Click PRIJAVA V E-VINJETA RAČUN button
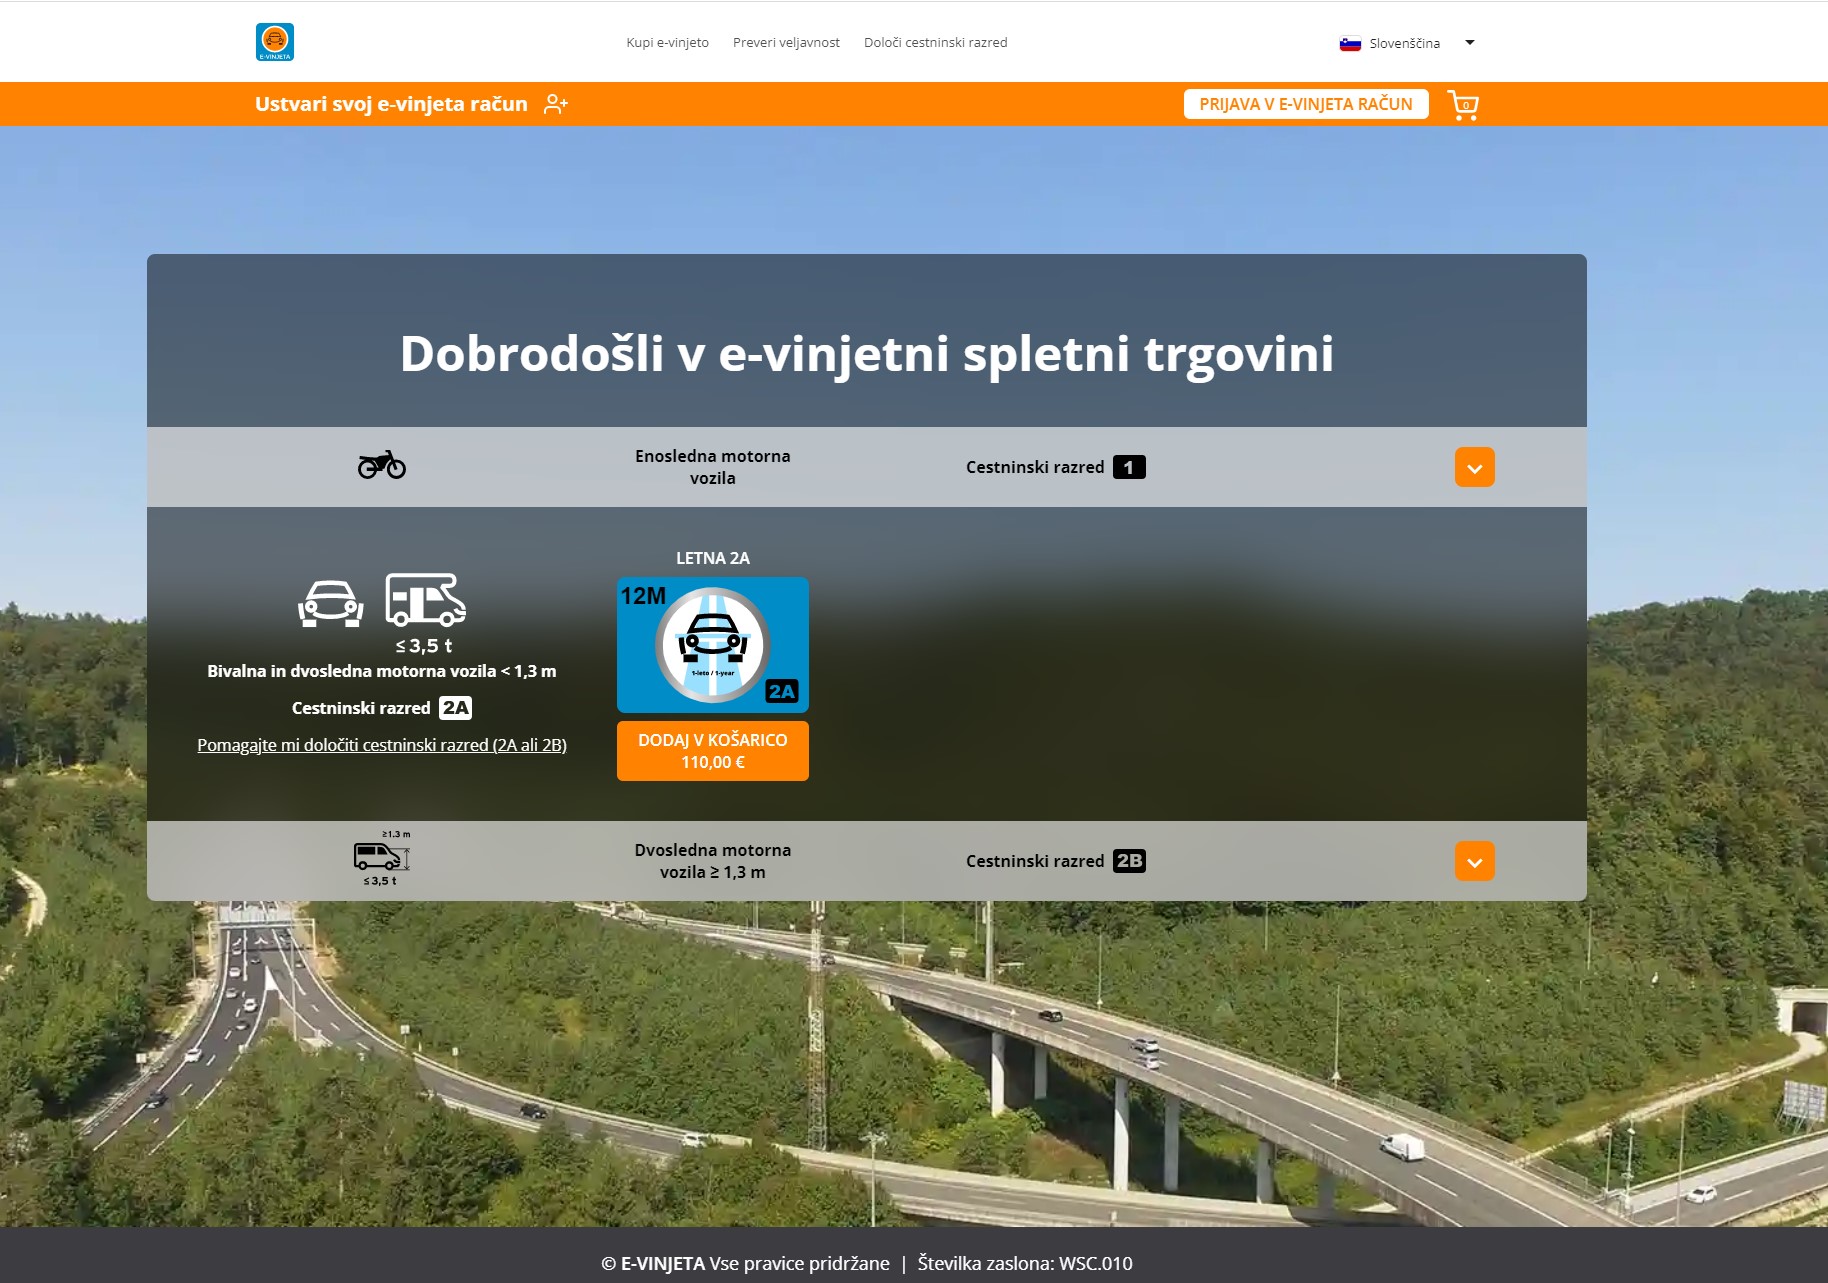This screenshot has height=1283, width=1828. point(1306,103)
